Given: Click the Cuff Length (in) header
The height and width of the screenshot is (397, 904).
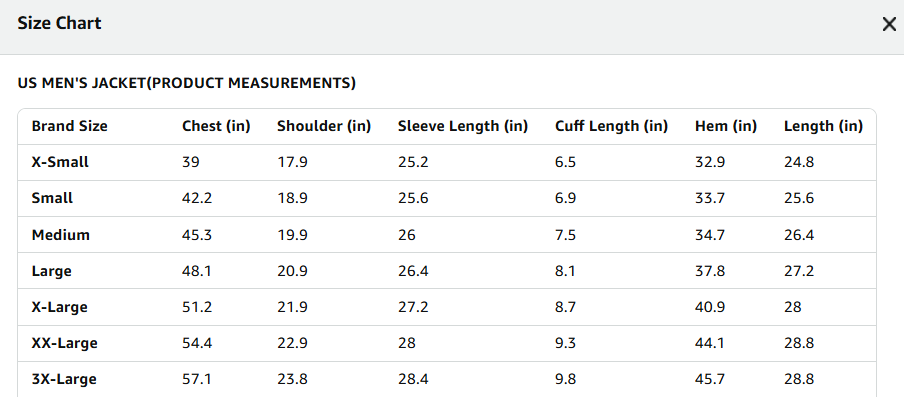Looking at the screenshot, I should pyautogui.click(x=611, y=126).
